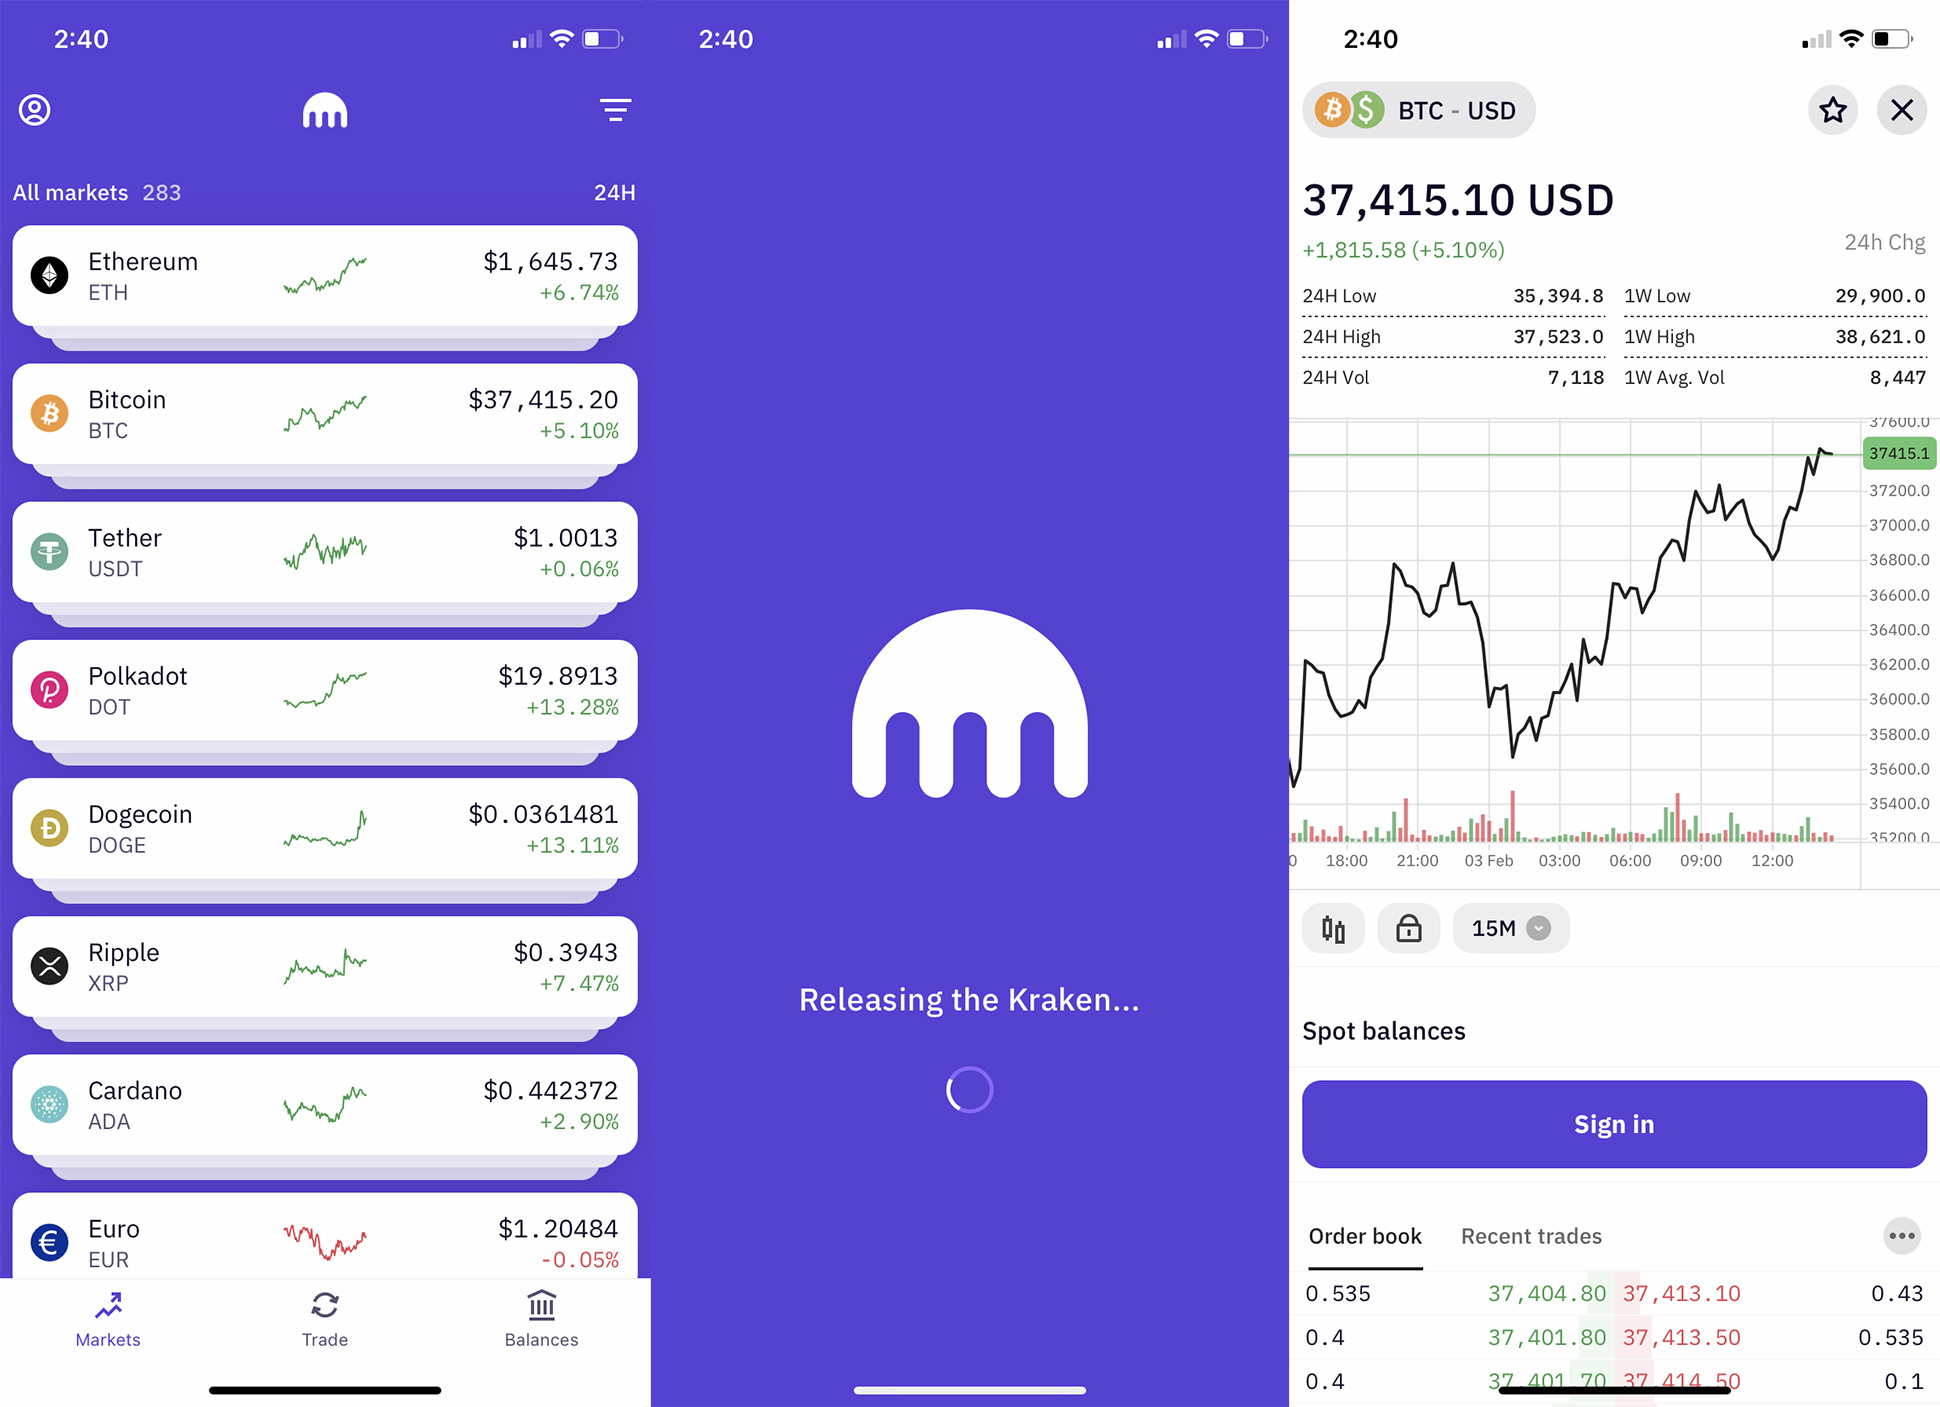The width and height of the screenshot is (1940, 1407).
Task: Scroll down the market list
Action: pyautogui.click(x=324, y=753)
